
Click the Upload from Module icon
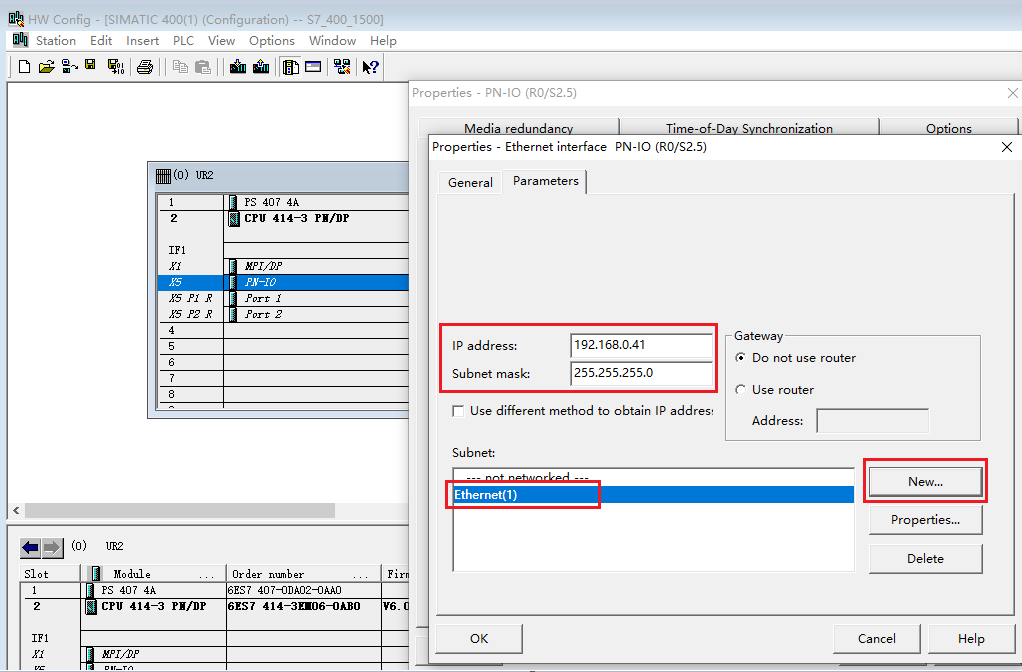tap(261, 66)
